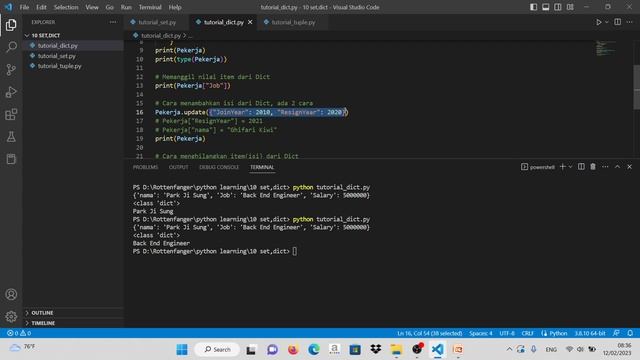Click the taskbar Search box

coord(217,349)
